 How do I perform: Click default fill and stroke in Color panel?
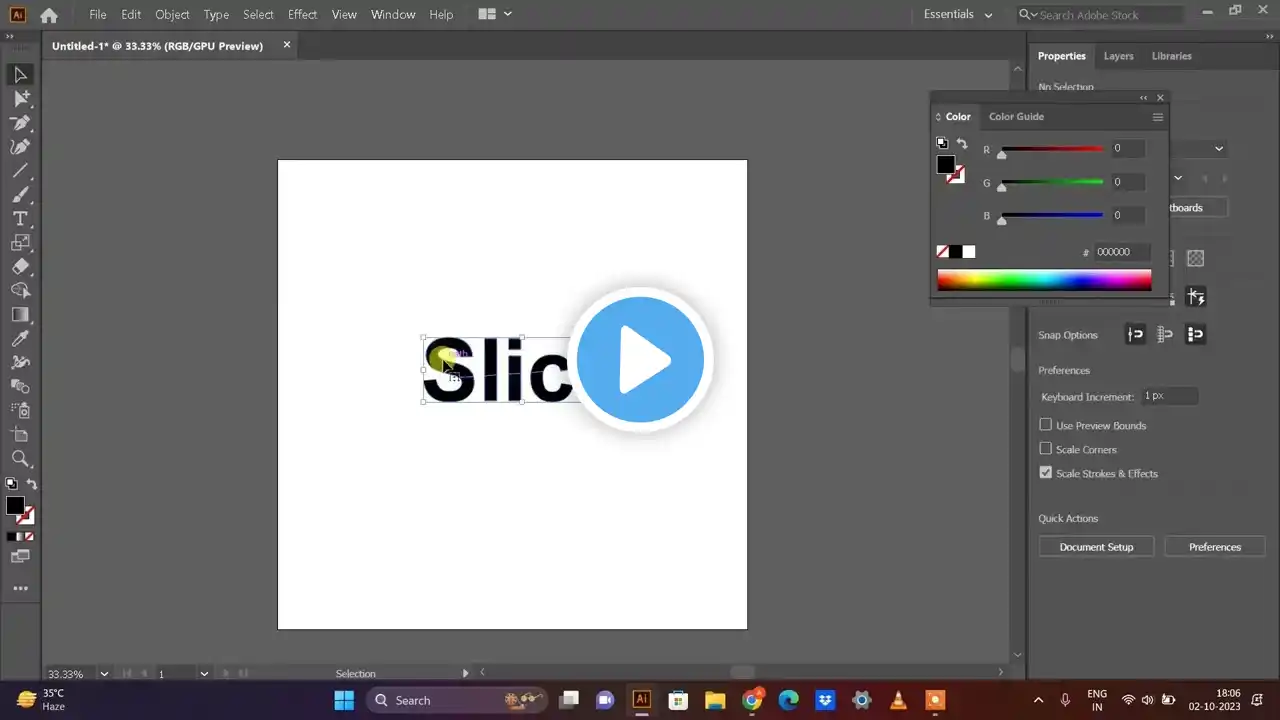pos(942,144)
